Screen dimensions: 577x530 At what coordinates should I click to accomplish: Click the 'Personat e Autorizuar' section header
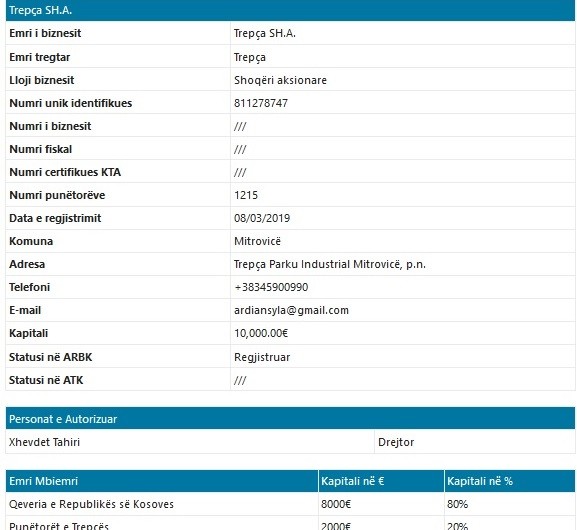pos(63,419)
